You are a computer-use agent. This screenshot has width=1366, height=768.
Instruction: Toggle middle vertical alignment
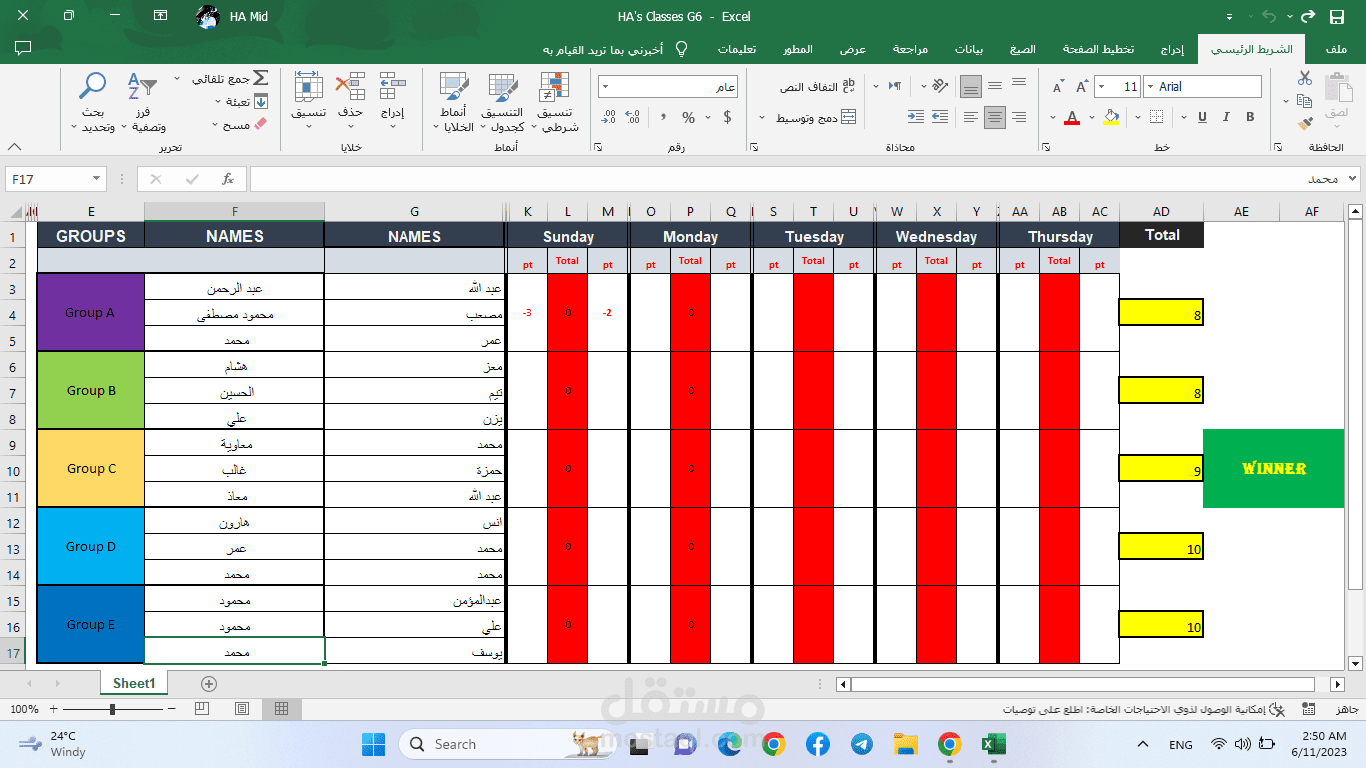coord(994,87)
